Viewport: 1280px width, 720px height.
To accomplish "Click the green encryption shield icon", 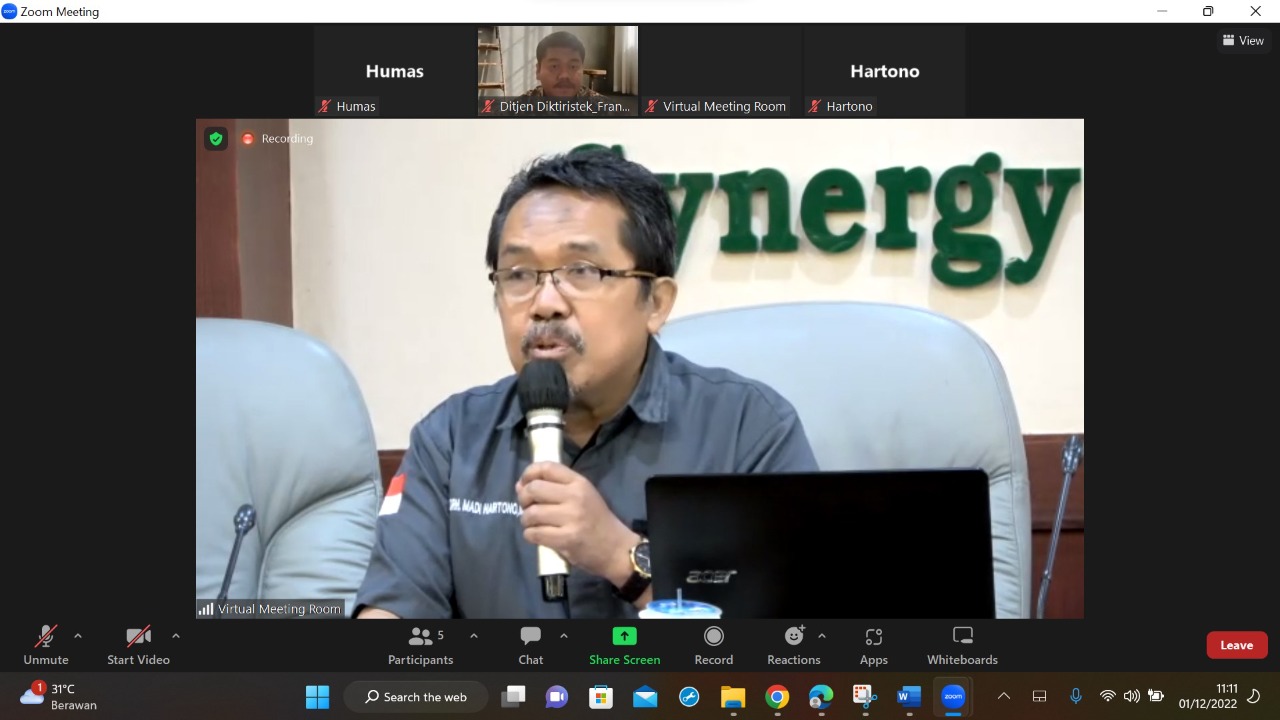I will (x=216, y=139).
